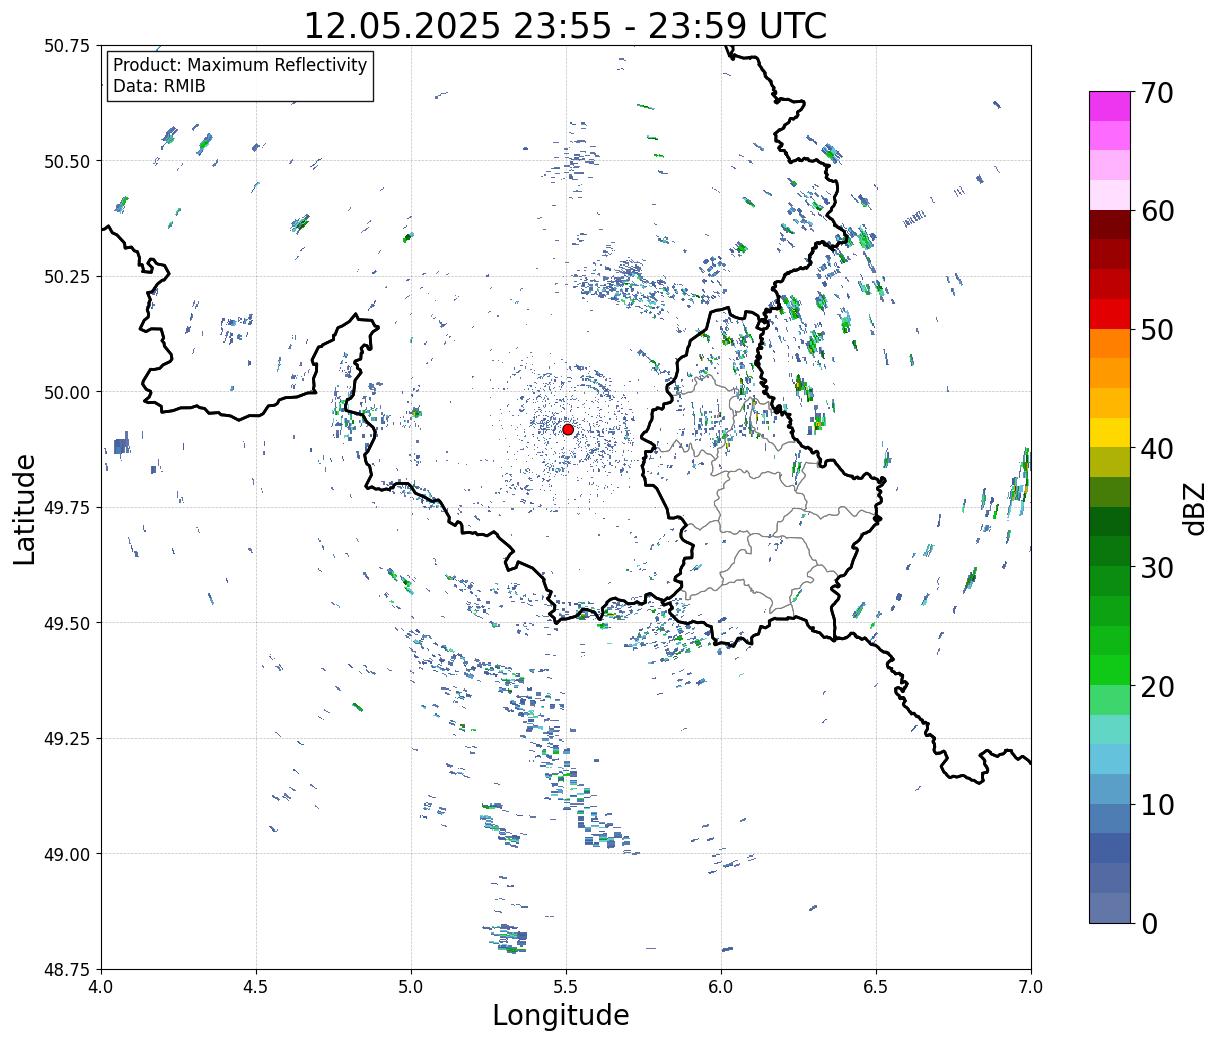
Task: Click the plot title with date and time
Action: [x=565, y=25]
